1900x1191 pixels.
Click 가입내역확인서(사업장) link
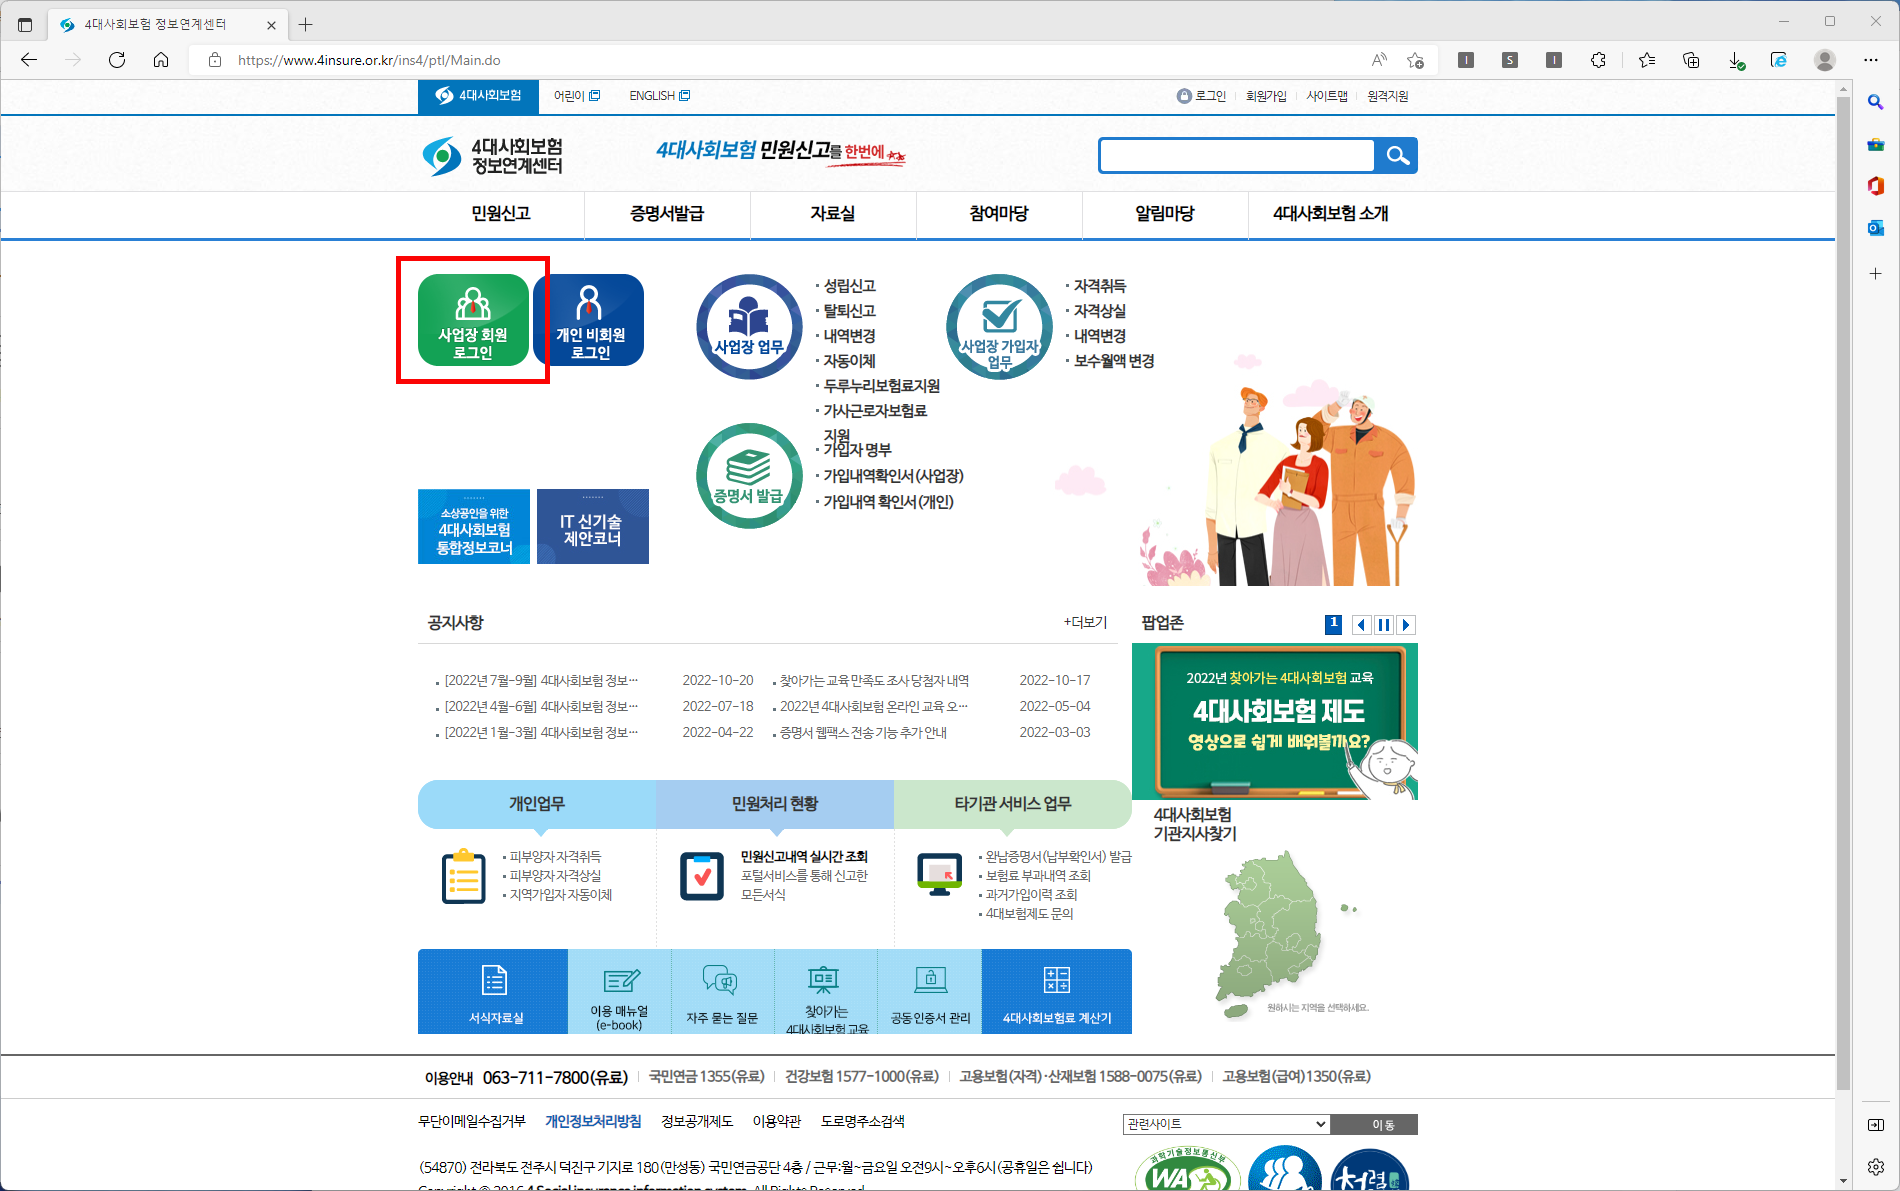point(893,476)
